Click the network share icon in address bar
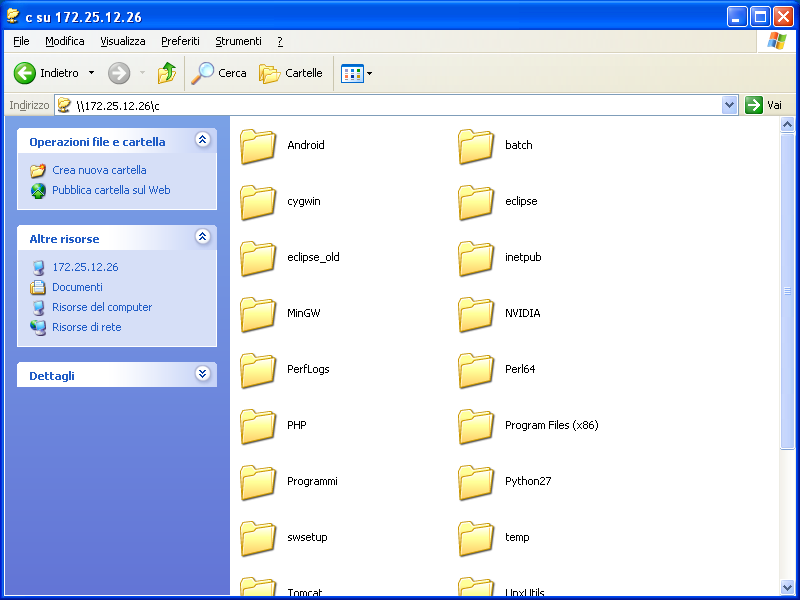Image resolution: width=800 pixels, height=600 pixels. point(64,105)
